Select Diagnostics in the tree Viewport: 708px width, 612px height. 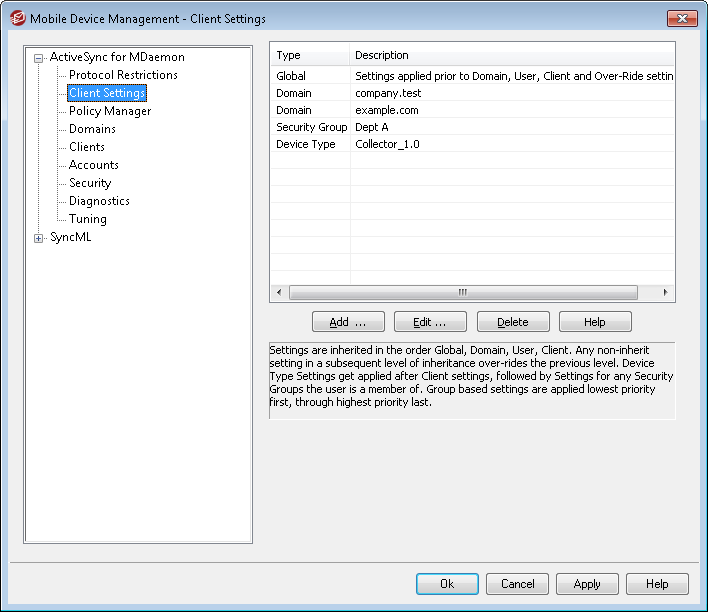click(x=99, y=201)
